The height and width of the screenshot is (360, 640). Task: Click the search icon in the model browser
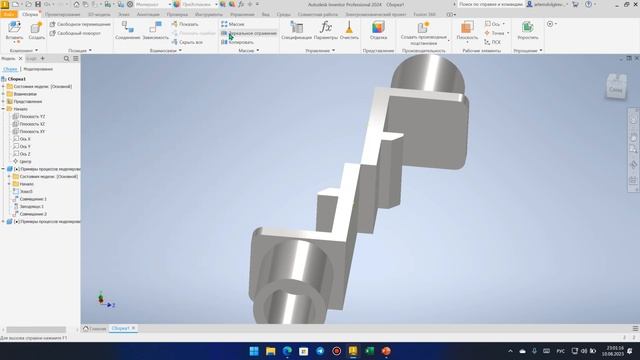[x=66, y=59]
